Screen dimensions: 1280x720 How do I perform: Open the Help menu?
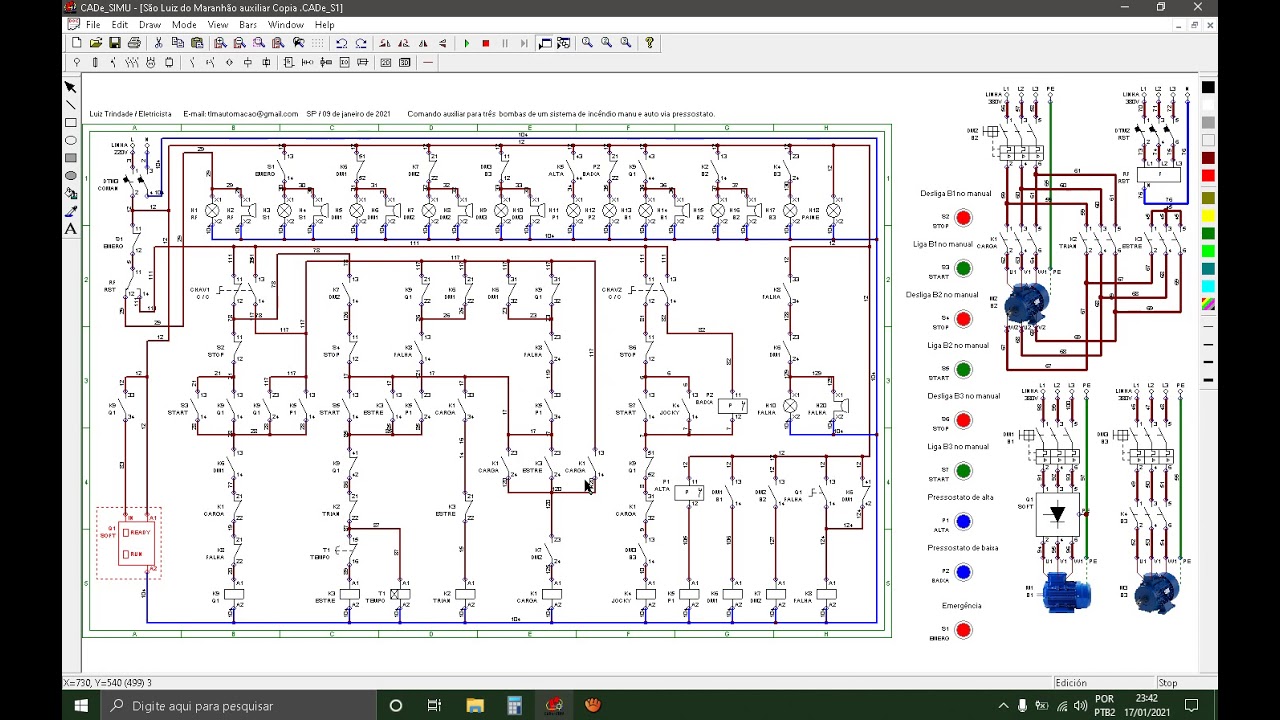coord(325,25)
